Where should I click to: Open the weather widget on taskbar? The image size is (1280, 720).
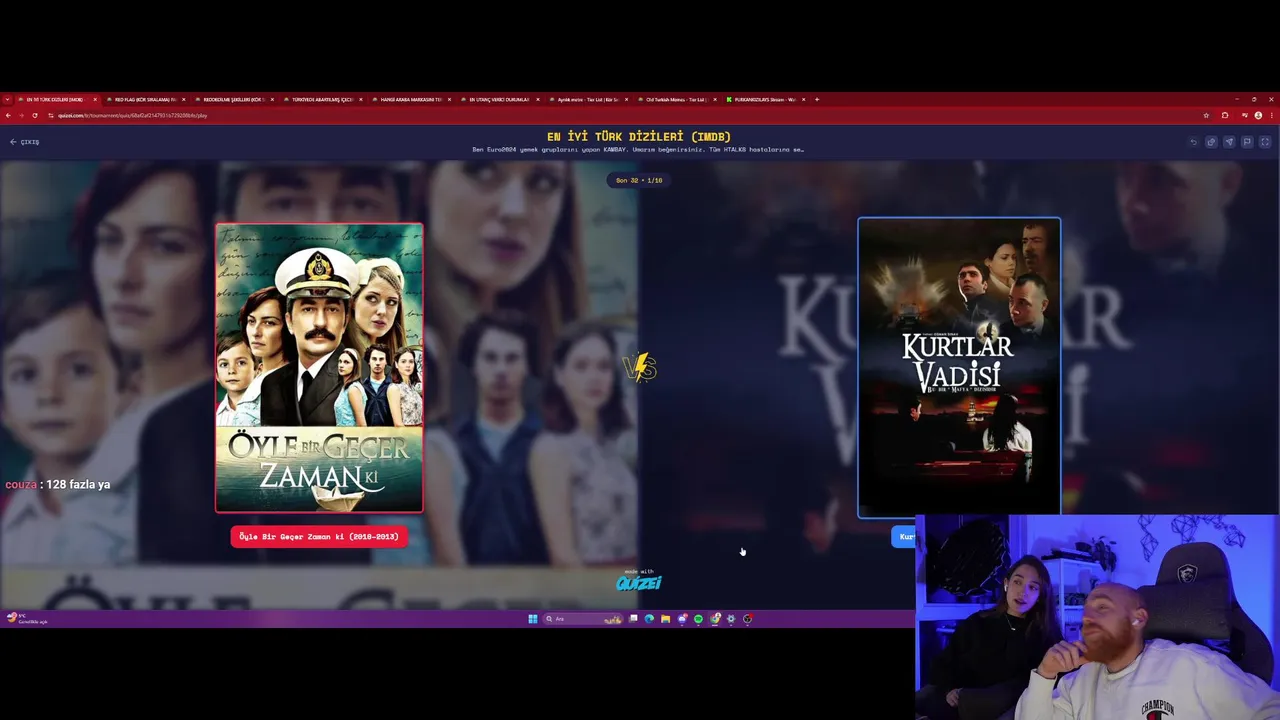coord(26,619)
